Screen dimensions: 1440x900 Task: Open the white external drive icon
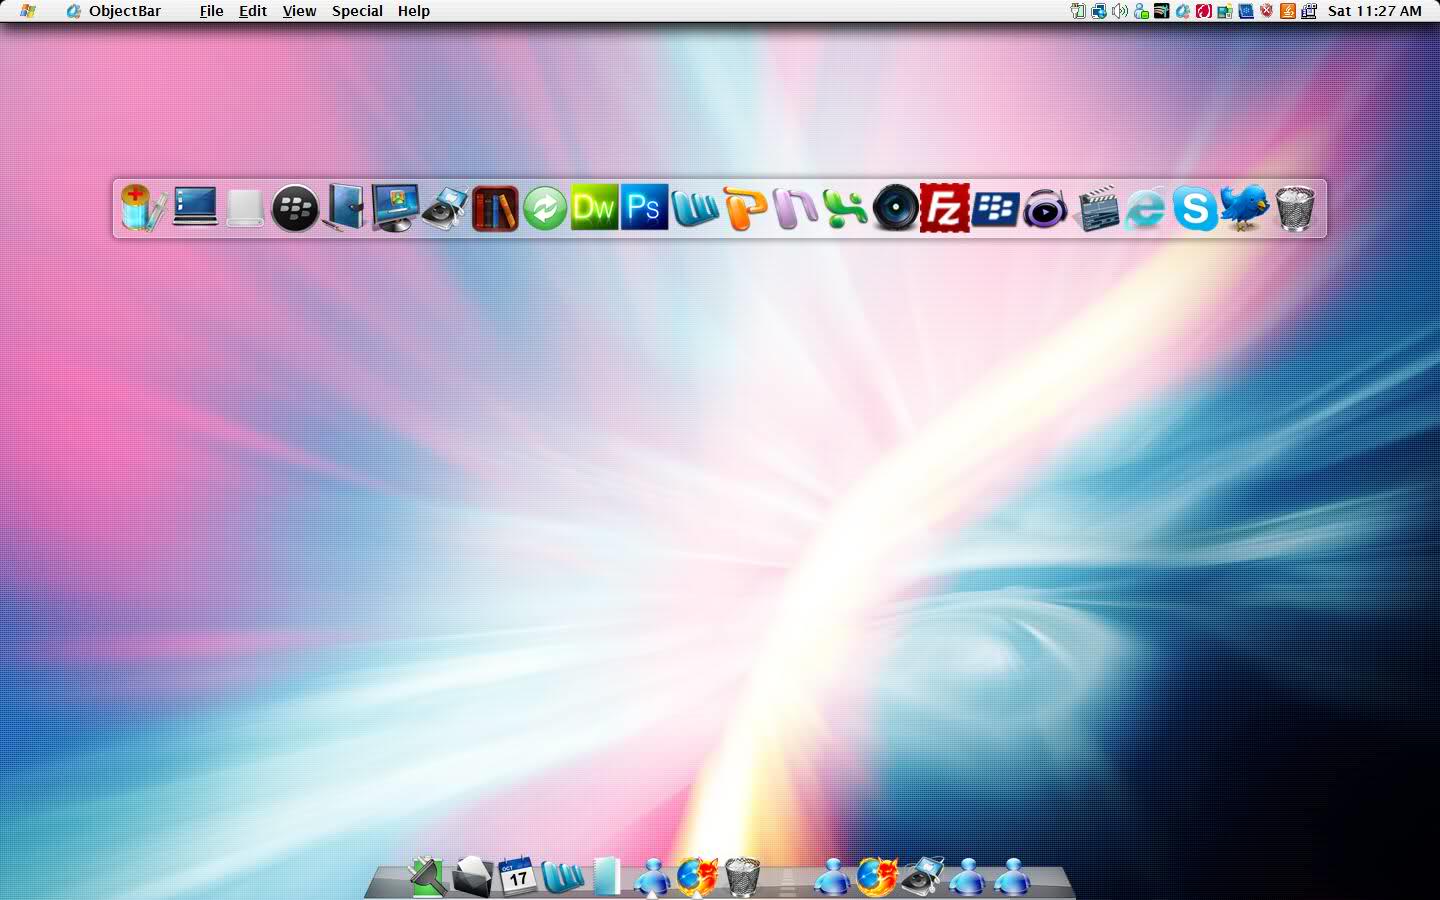[245, 208]
